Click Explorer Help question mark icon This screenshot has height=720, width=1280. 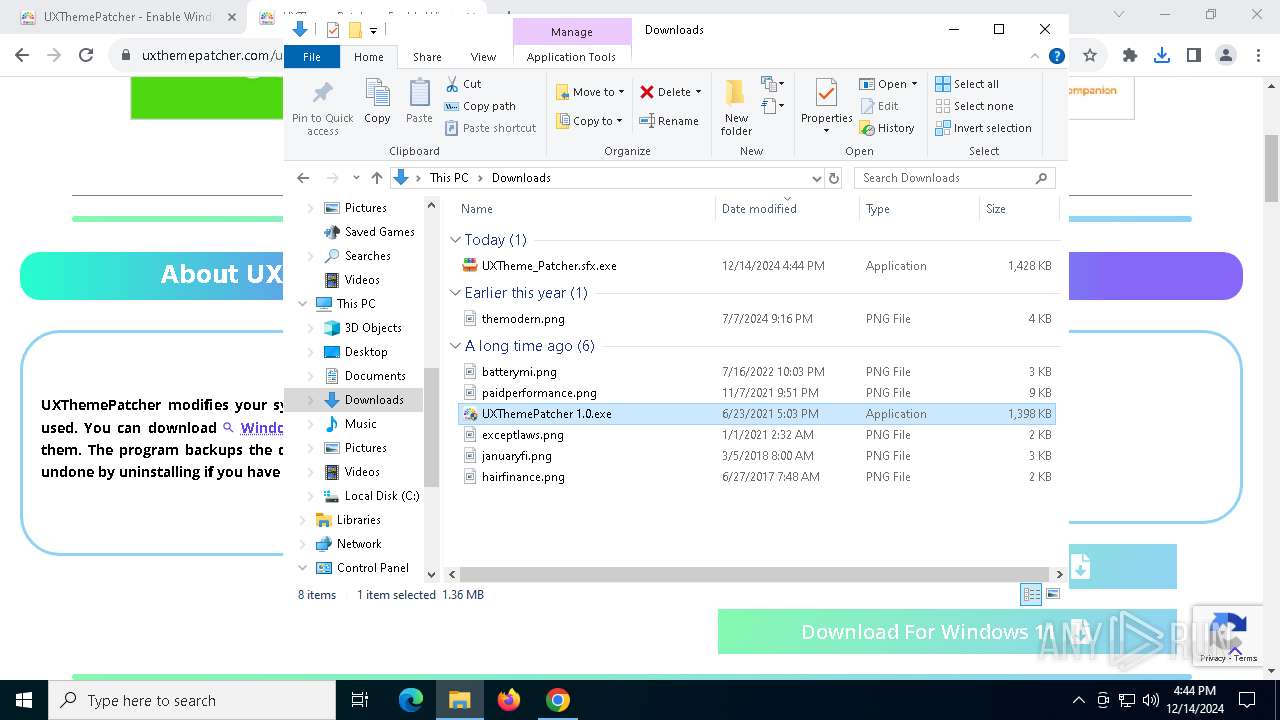(1057, 57)
